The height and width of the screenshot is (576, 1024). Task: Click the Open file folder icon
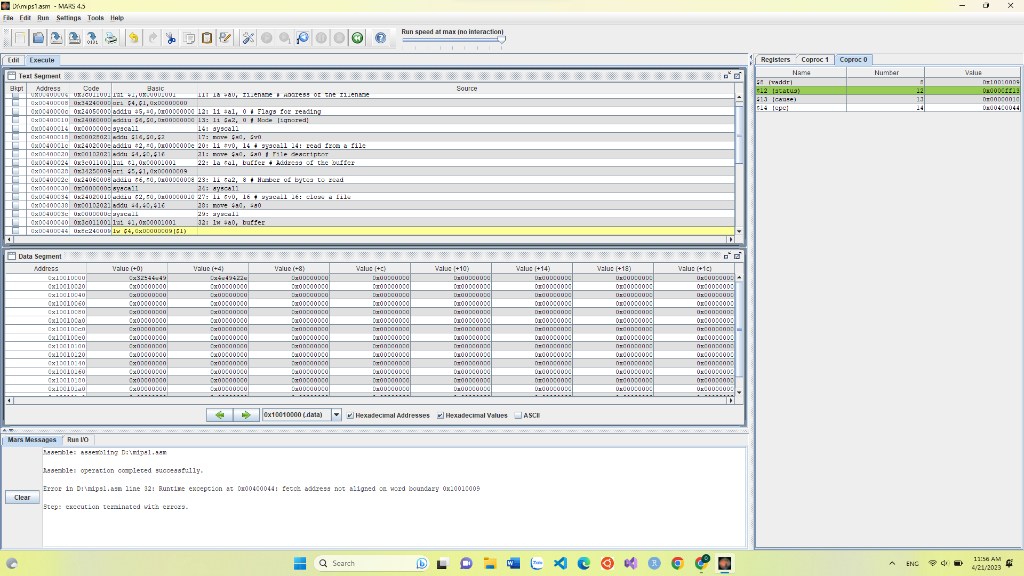37,38
